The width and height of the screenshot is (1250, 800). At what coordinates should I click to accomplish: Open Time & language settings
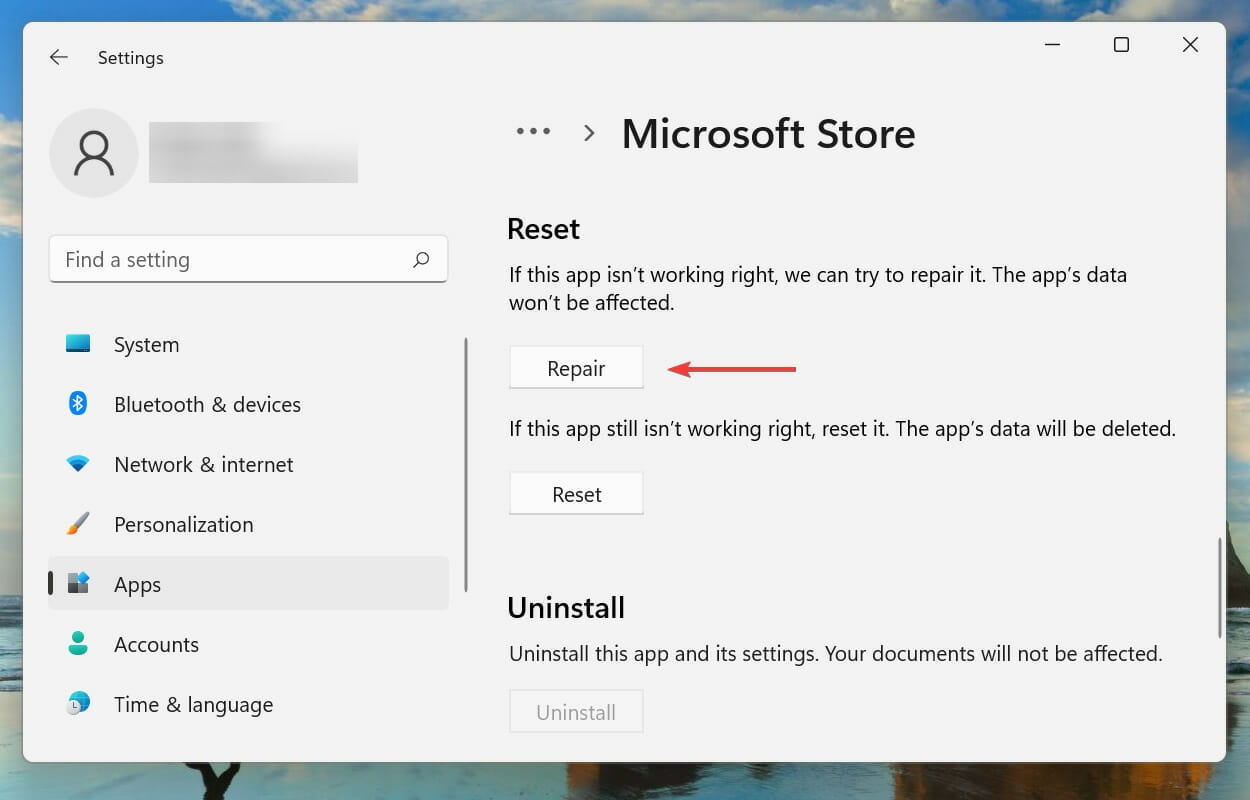(248, 704)
